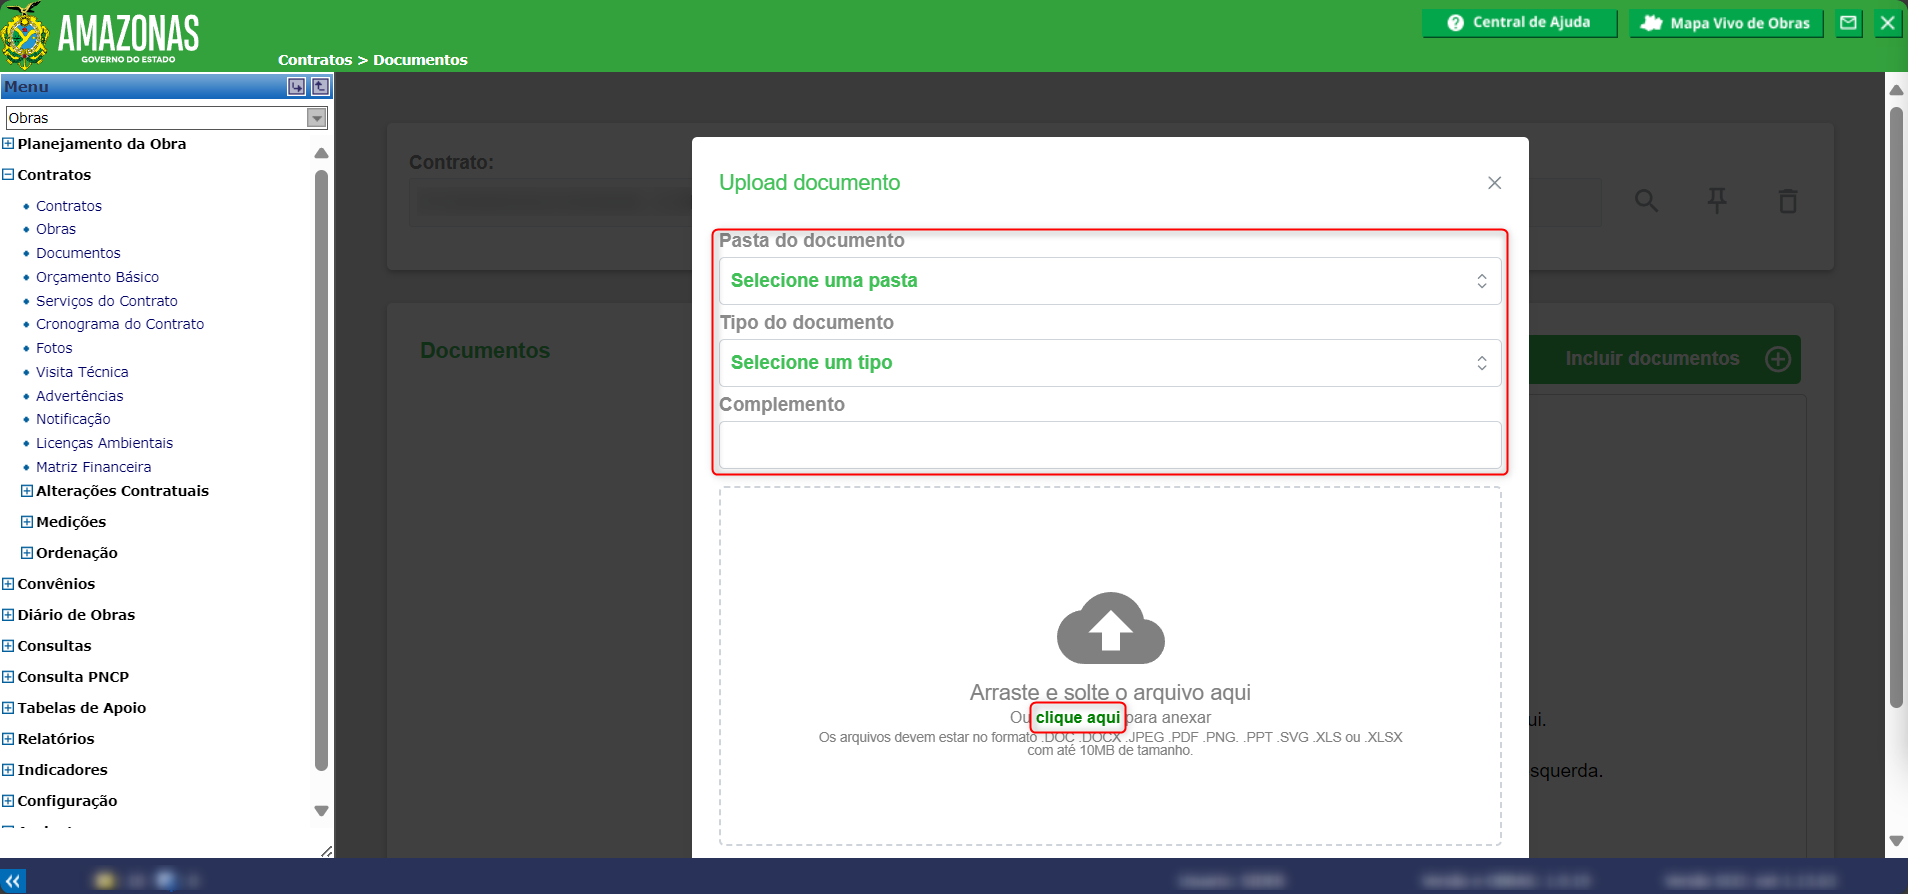Open Advertências menu item
The image size is (1908, 894).
tap(80, 396)
